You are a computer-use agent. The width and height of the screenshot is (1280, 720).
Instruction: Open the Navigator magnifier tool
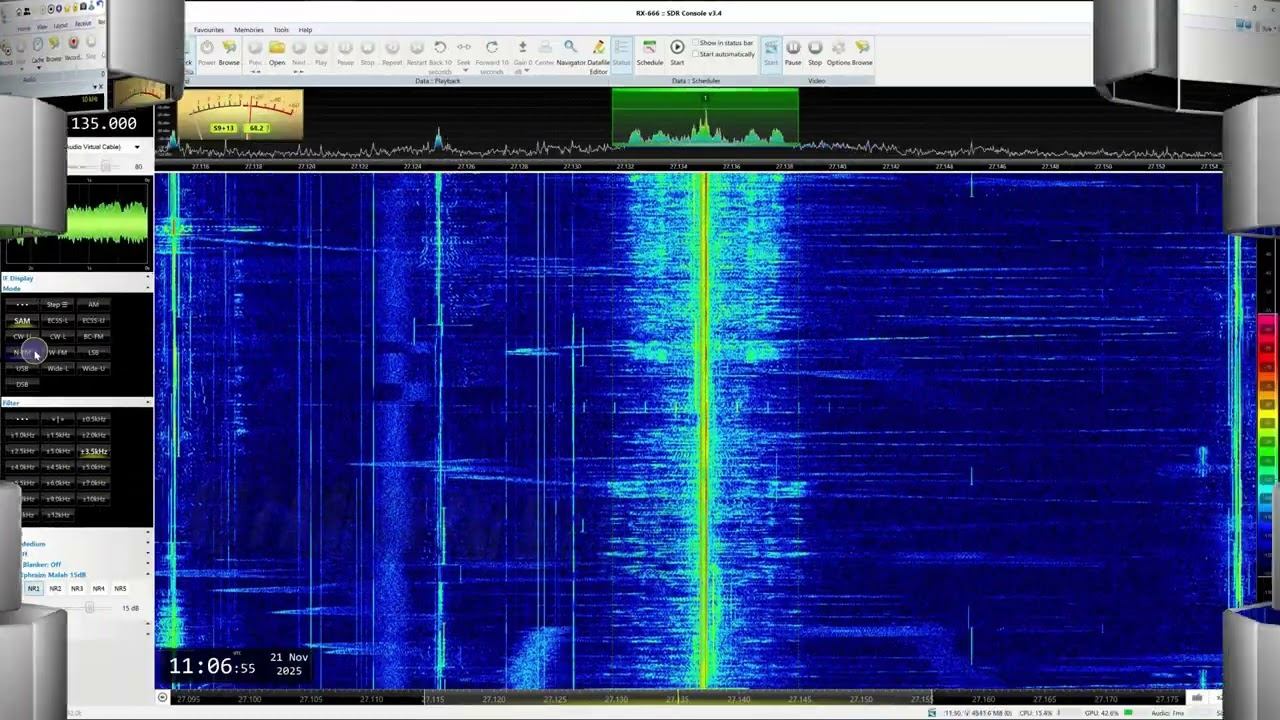(571, 52)
